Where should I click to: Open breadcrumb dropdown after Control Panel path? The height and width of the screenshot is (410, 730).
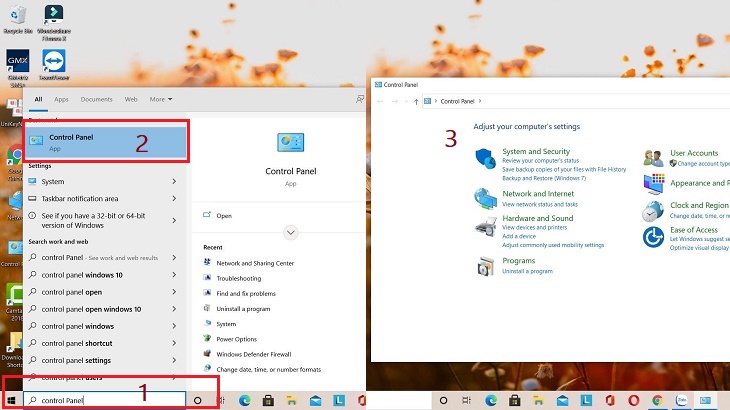[x=480, y=101]
